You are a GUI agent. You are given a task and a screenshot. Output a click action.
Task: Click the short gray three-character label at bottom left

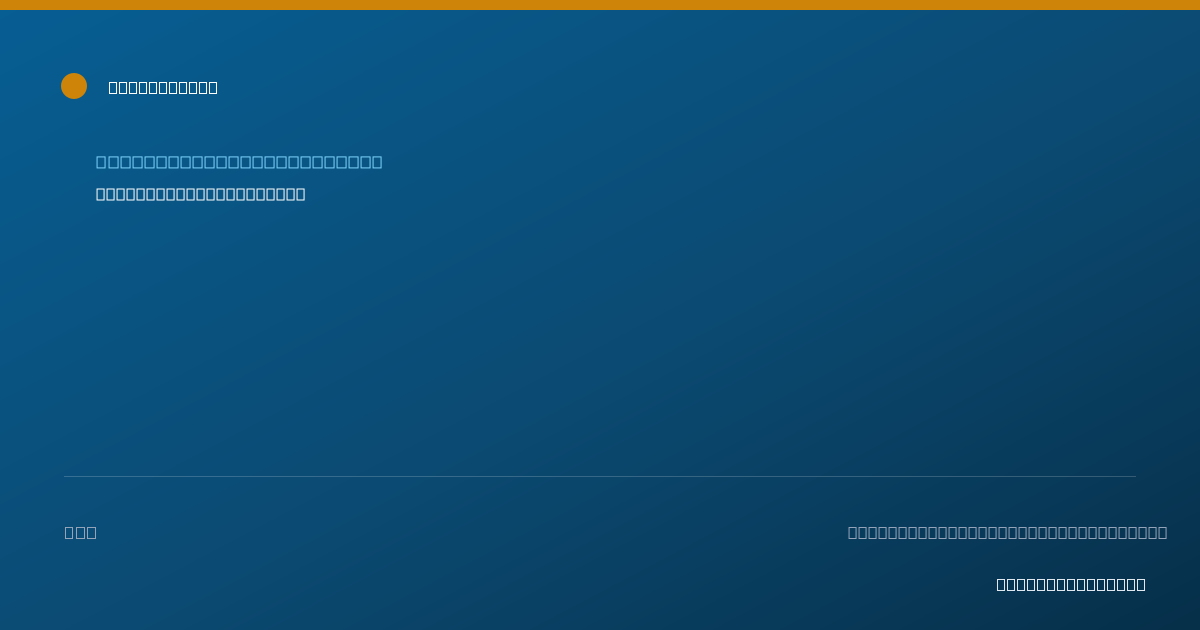coord(81,533)
